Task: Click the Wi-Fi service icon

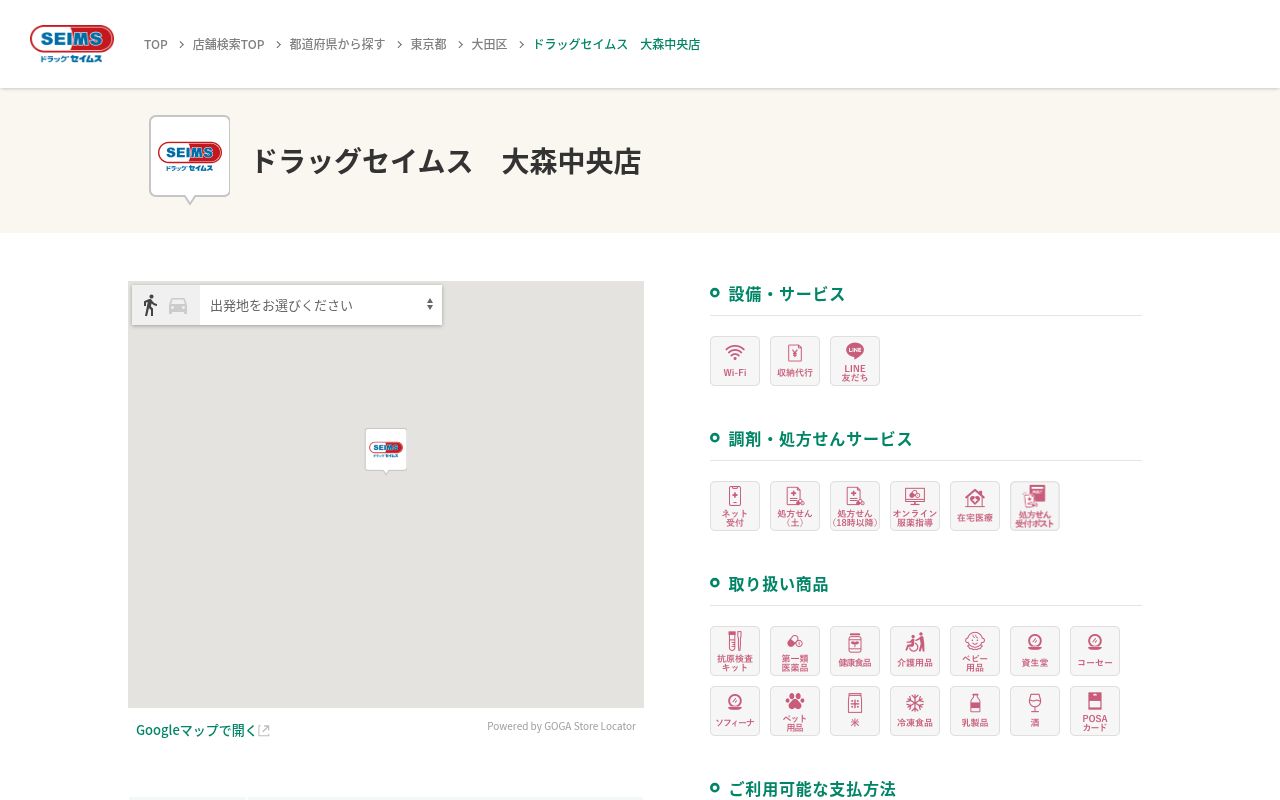Action: [x=735, y=361]
